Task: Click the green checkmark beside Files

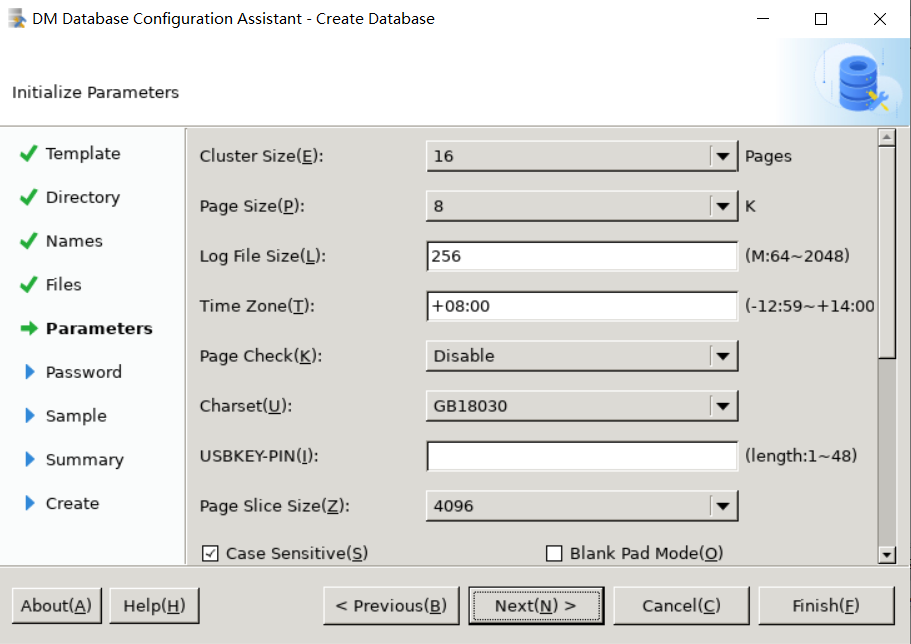Action: pos(28,285)
